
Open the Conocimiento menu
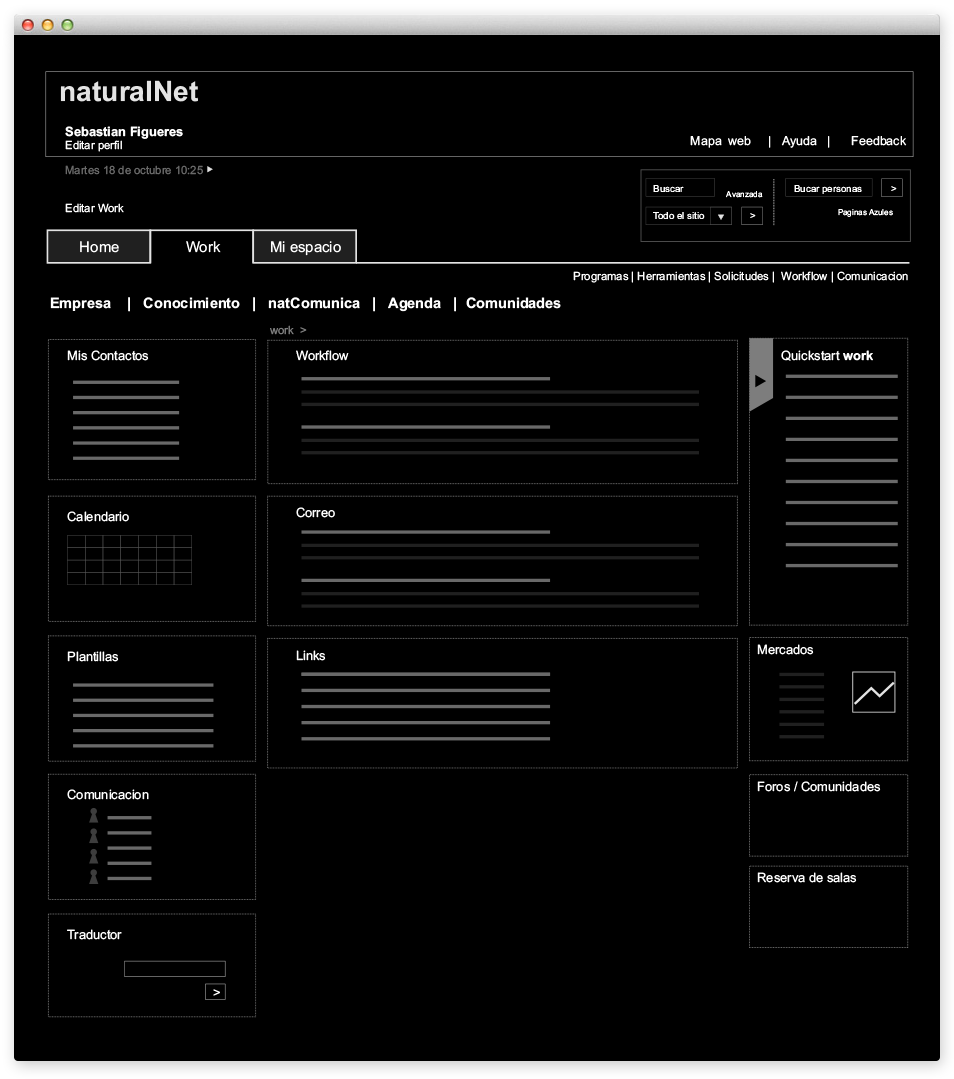[191, 303]
